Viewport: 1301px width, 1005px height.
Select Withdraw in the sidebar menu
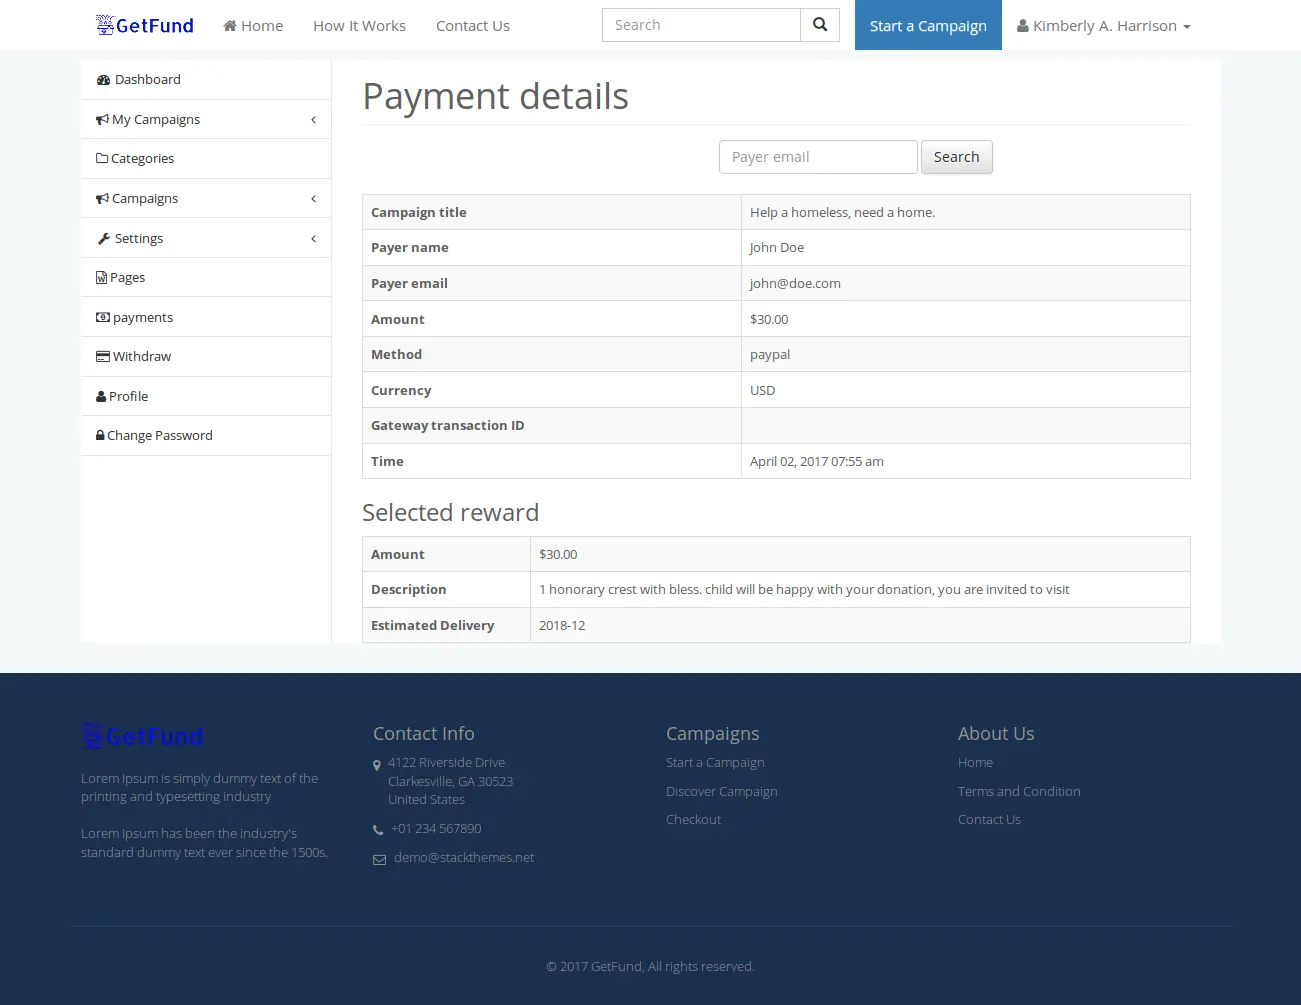point(206,357)
